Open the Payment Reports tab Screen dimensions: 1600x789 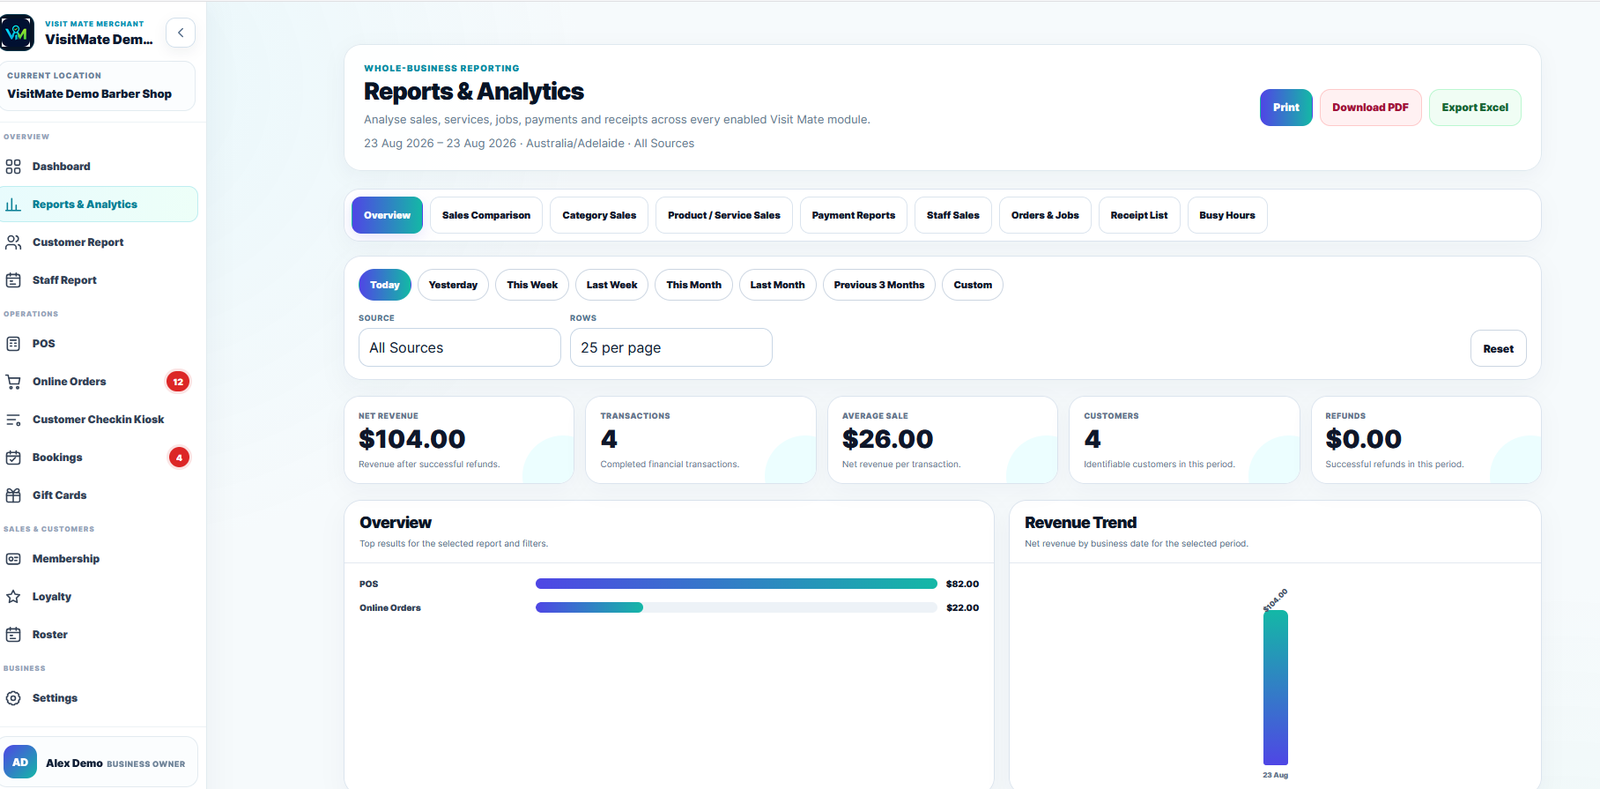[853, 215]
